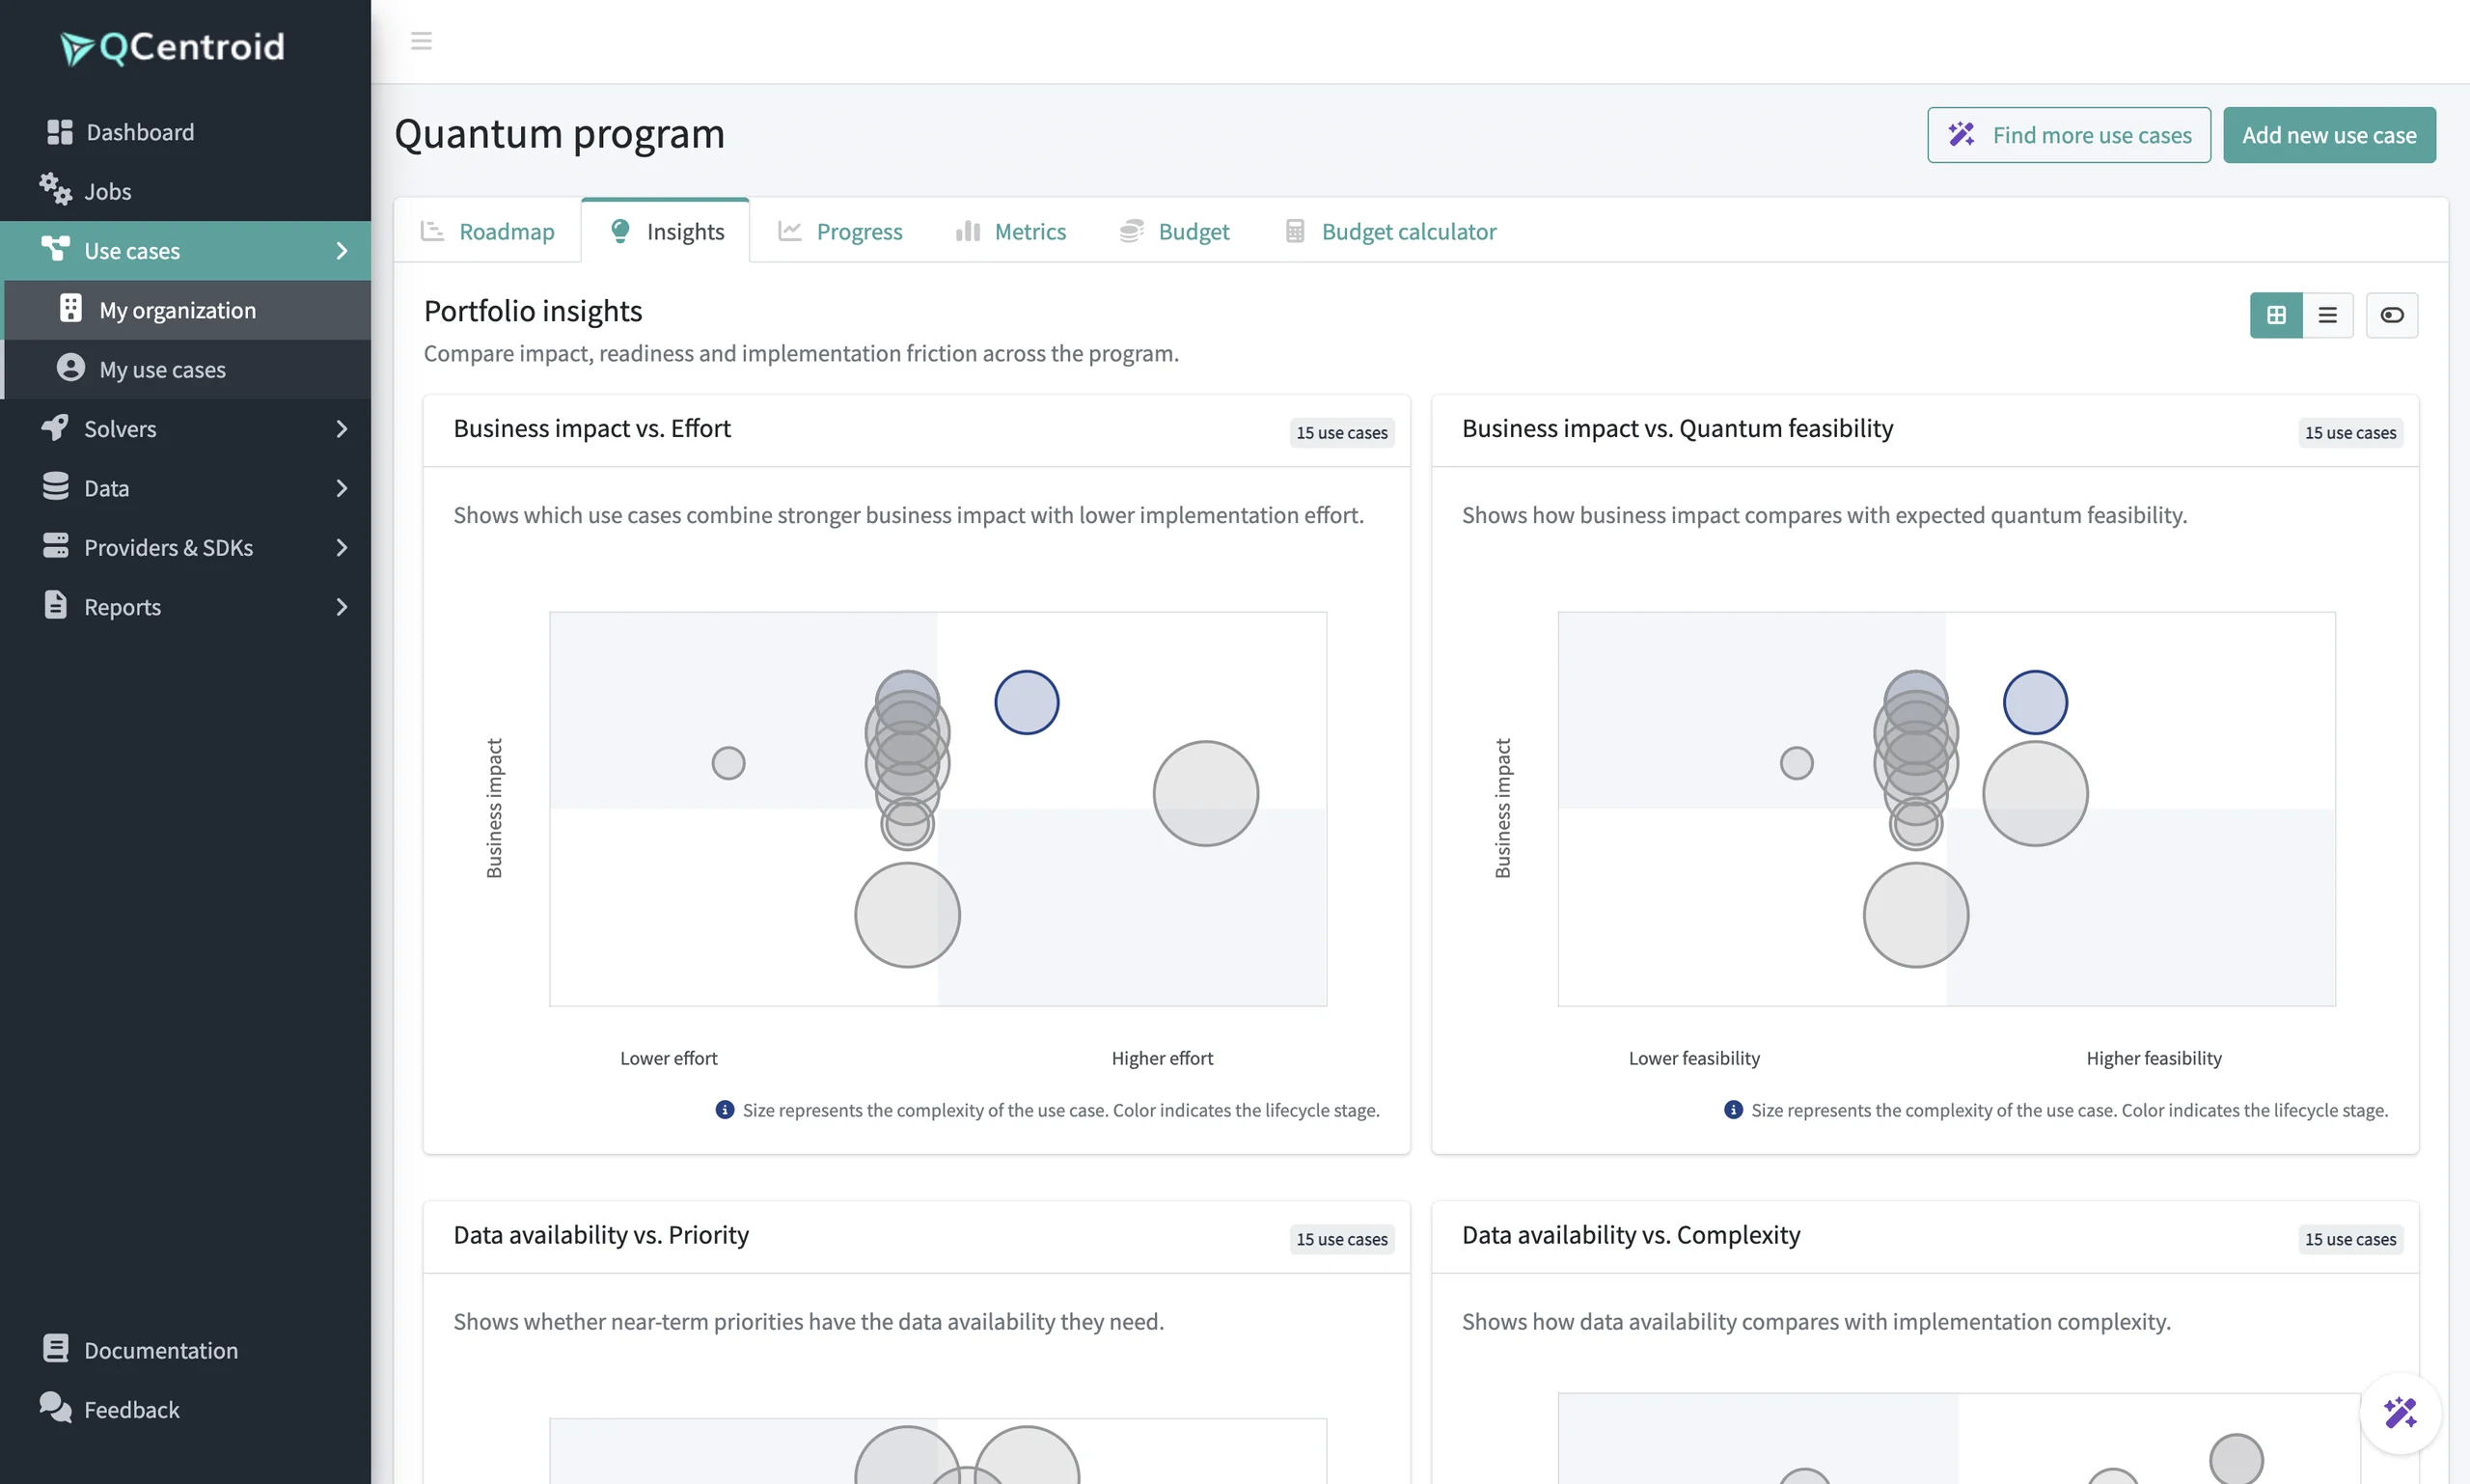This screenshot has width=2470, height=1484.
Task: Select the blue bubble in Quantum feasibility chart
Action: [2035, 702]
